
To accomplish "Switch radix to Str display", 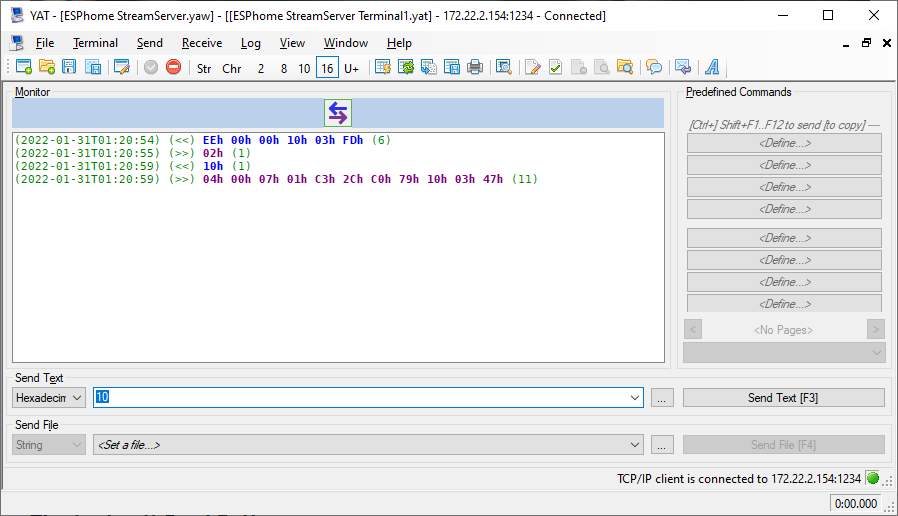I will (204, 68).
